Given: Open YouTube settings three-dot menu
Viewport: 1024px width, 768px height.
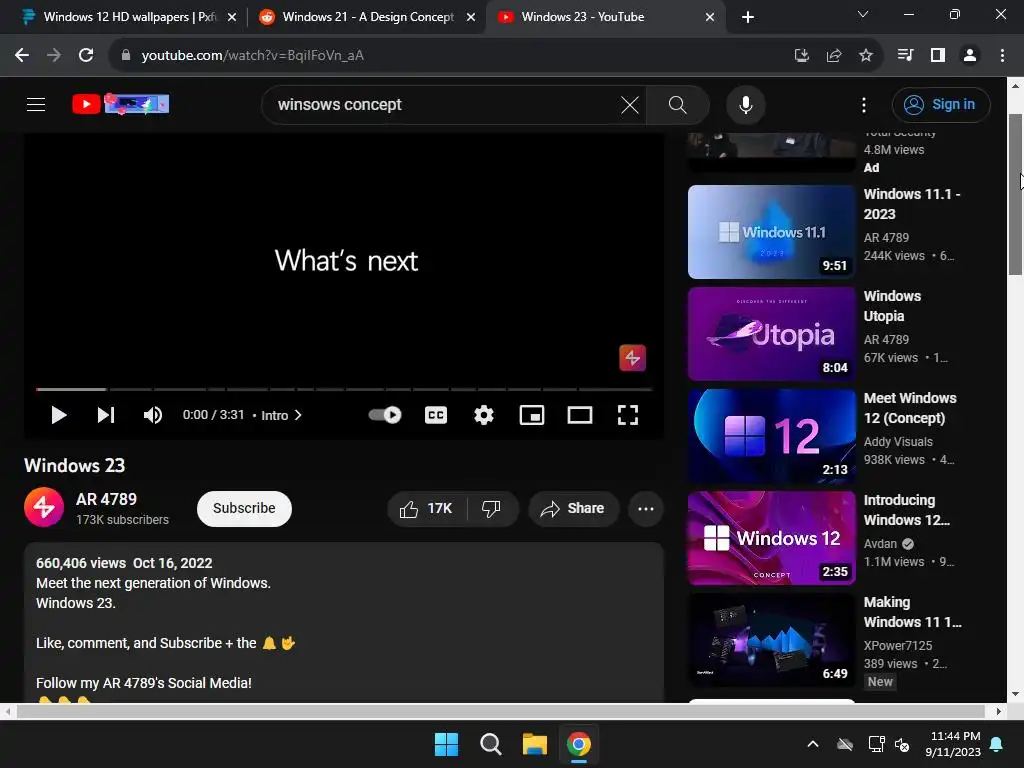Looking at the screenshot, I should [863, 104].
